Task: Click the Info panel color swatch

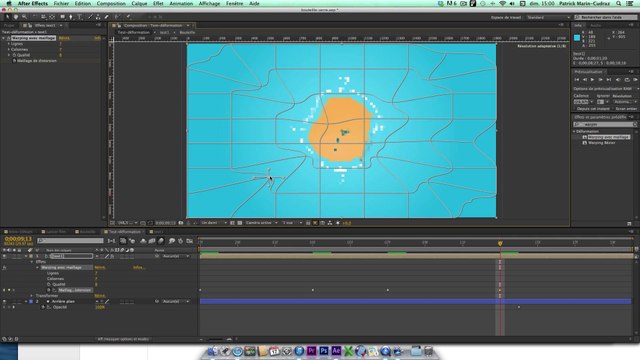Action: (x=577, y=38)
